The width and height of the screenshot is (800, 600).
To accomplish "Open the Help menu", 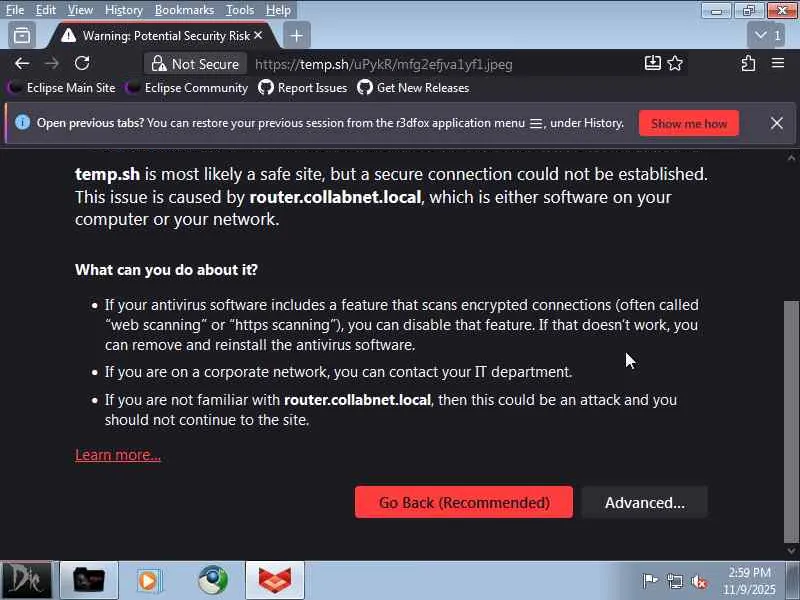I will [278, 10].
